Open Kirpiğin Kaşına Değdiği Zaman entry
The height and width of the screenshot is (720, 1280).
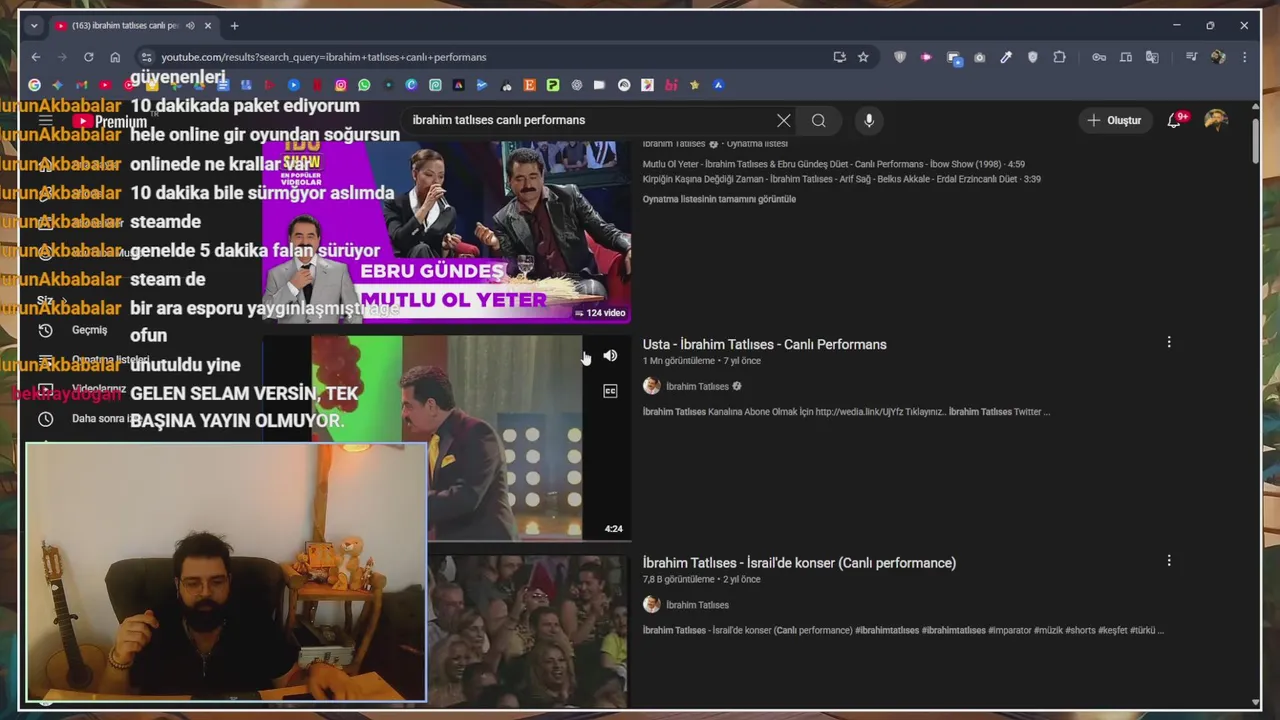click(841, 179)
